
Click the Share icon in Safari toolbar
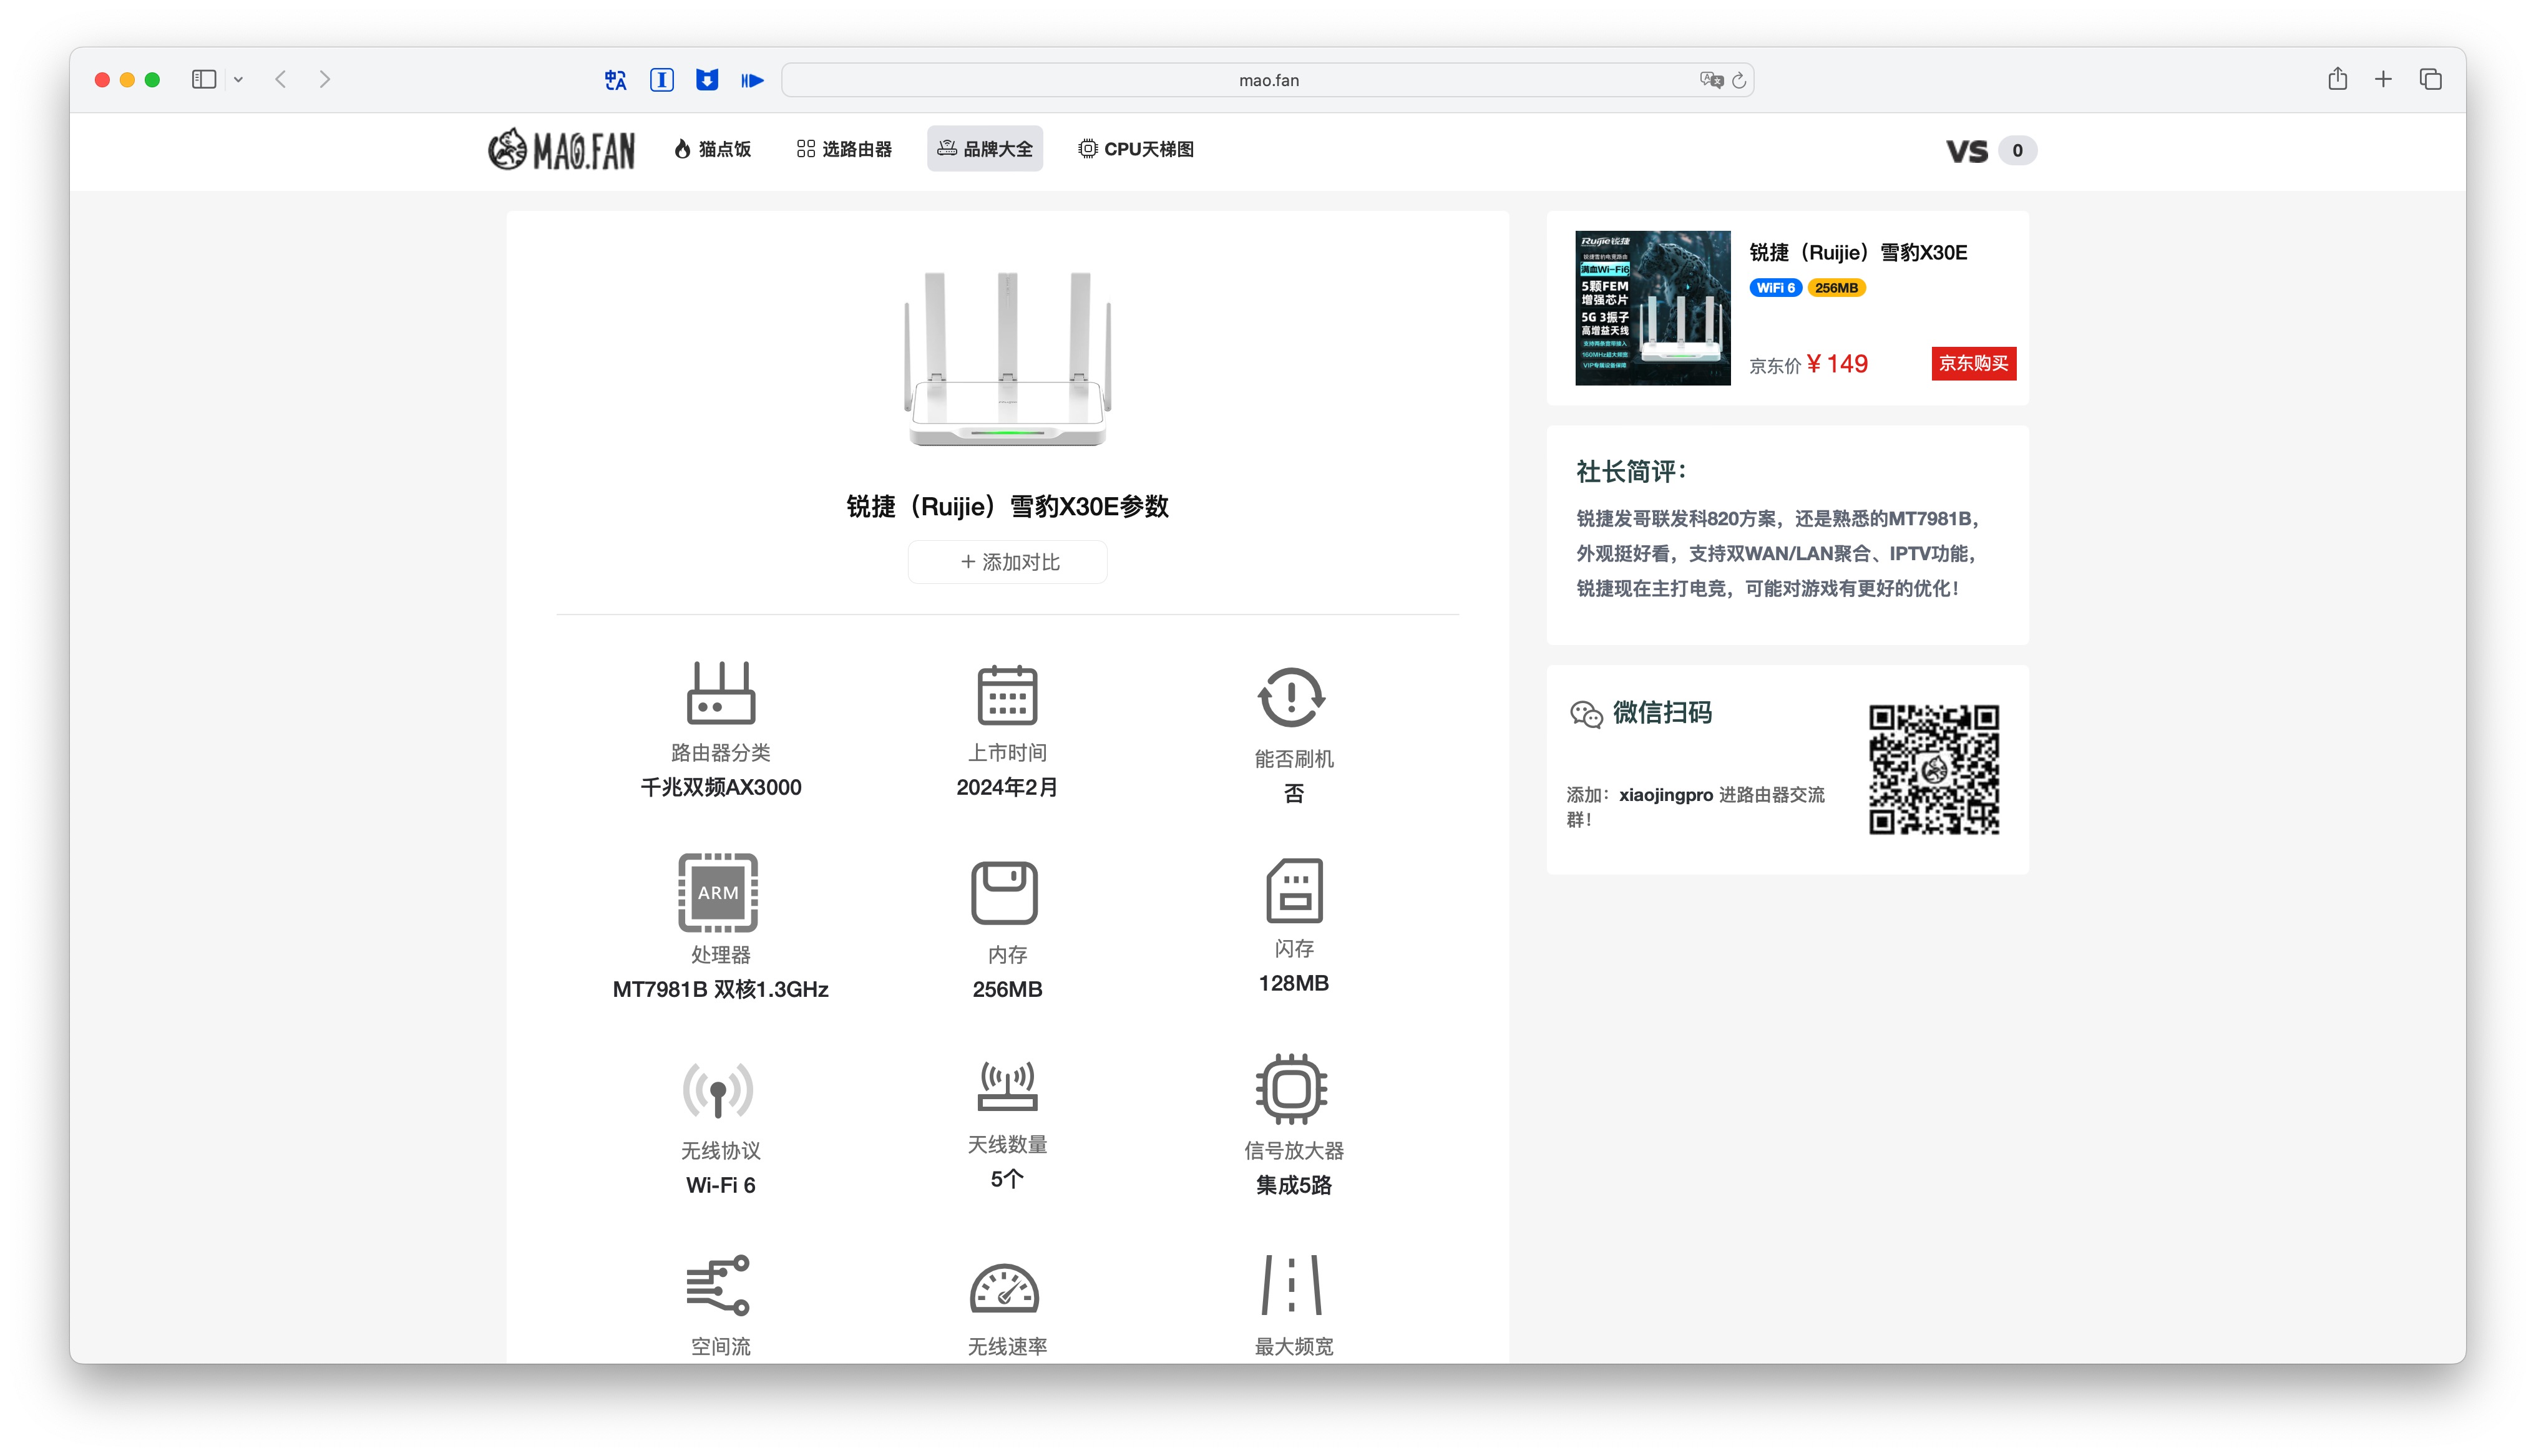click(2337, 79)
